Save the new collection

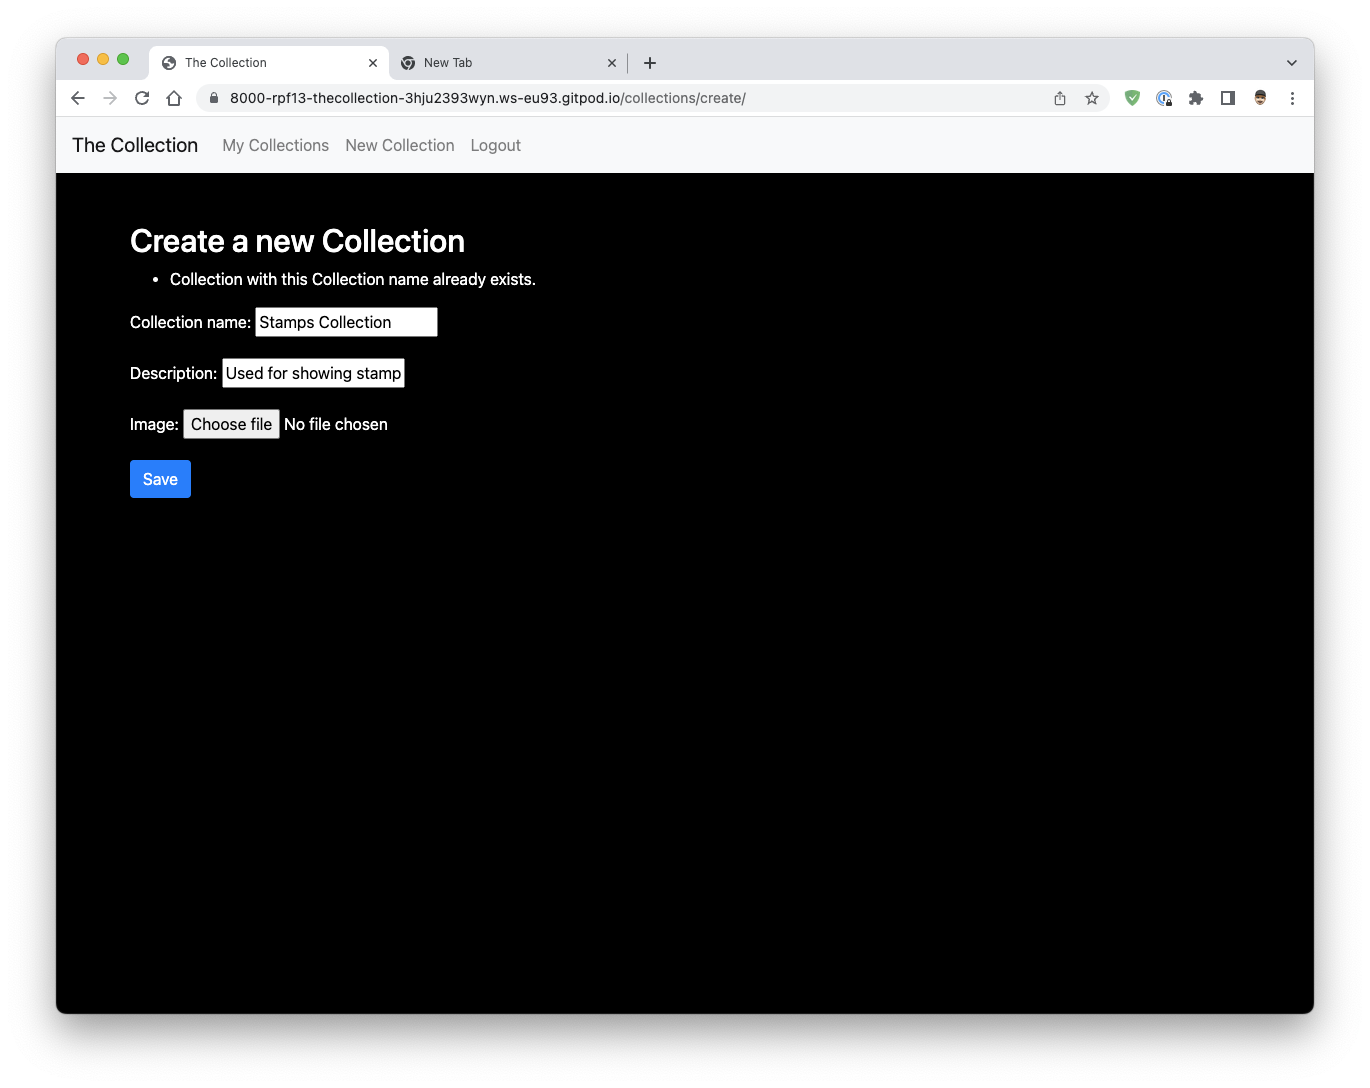(160, 479)
